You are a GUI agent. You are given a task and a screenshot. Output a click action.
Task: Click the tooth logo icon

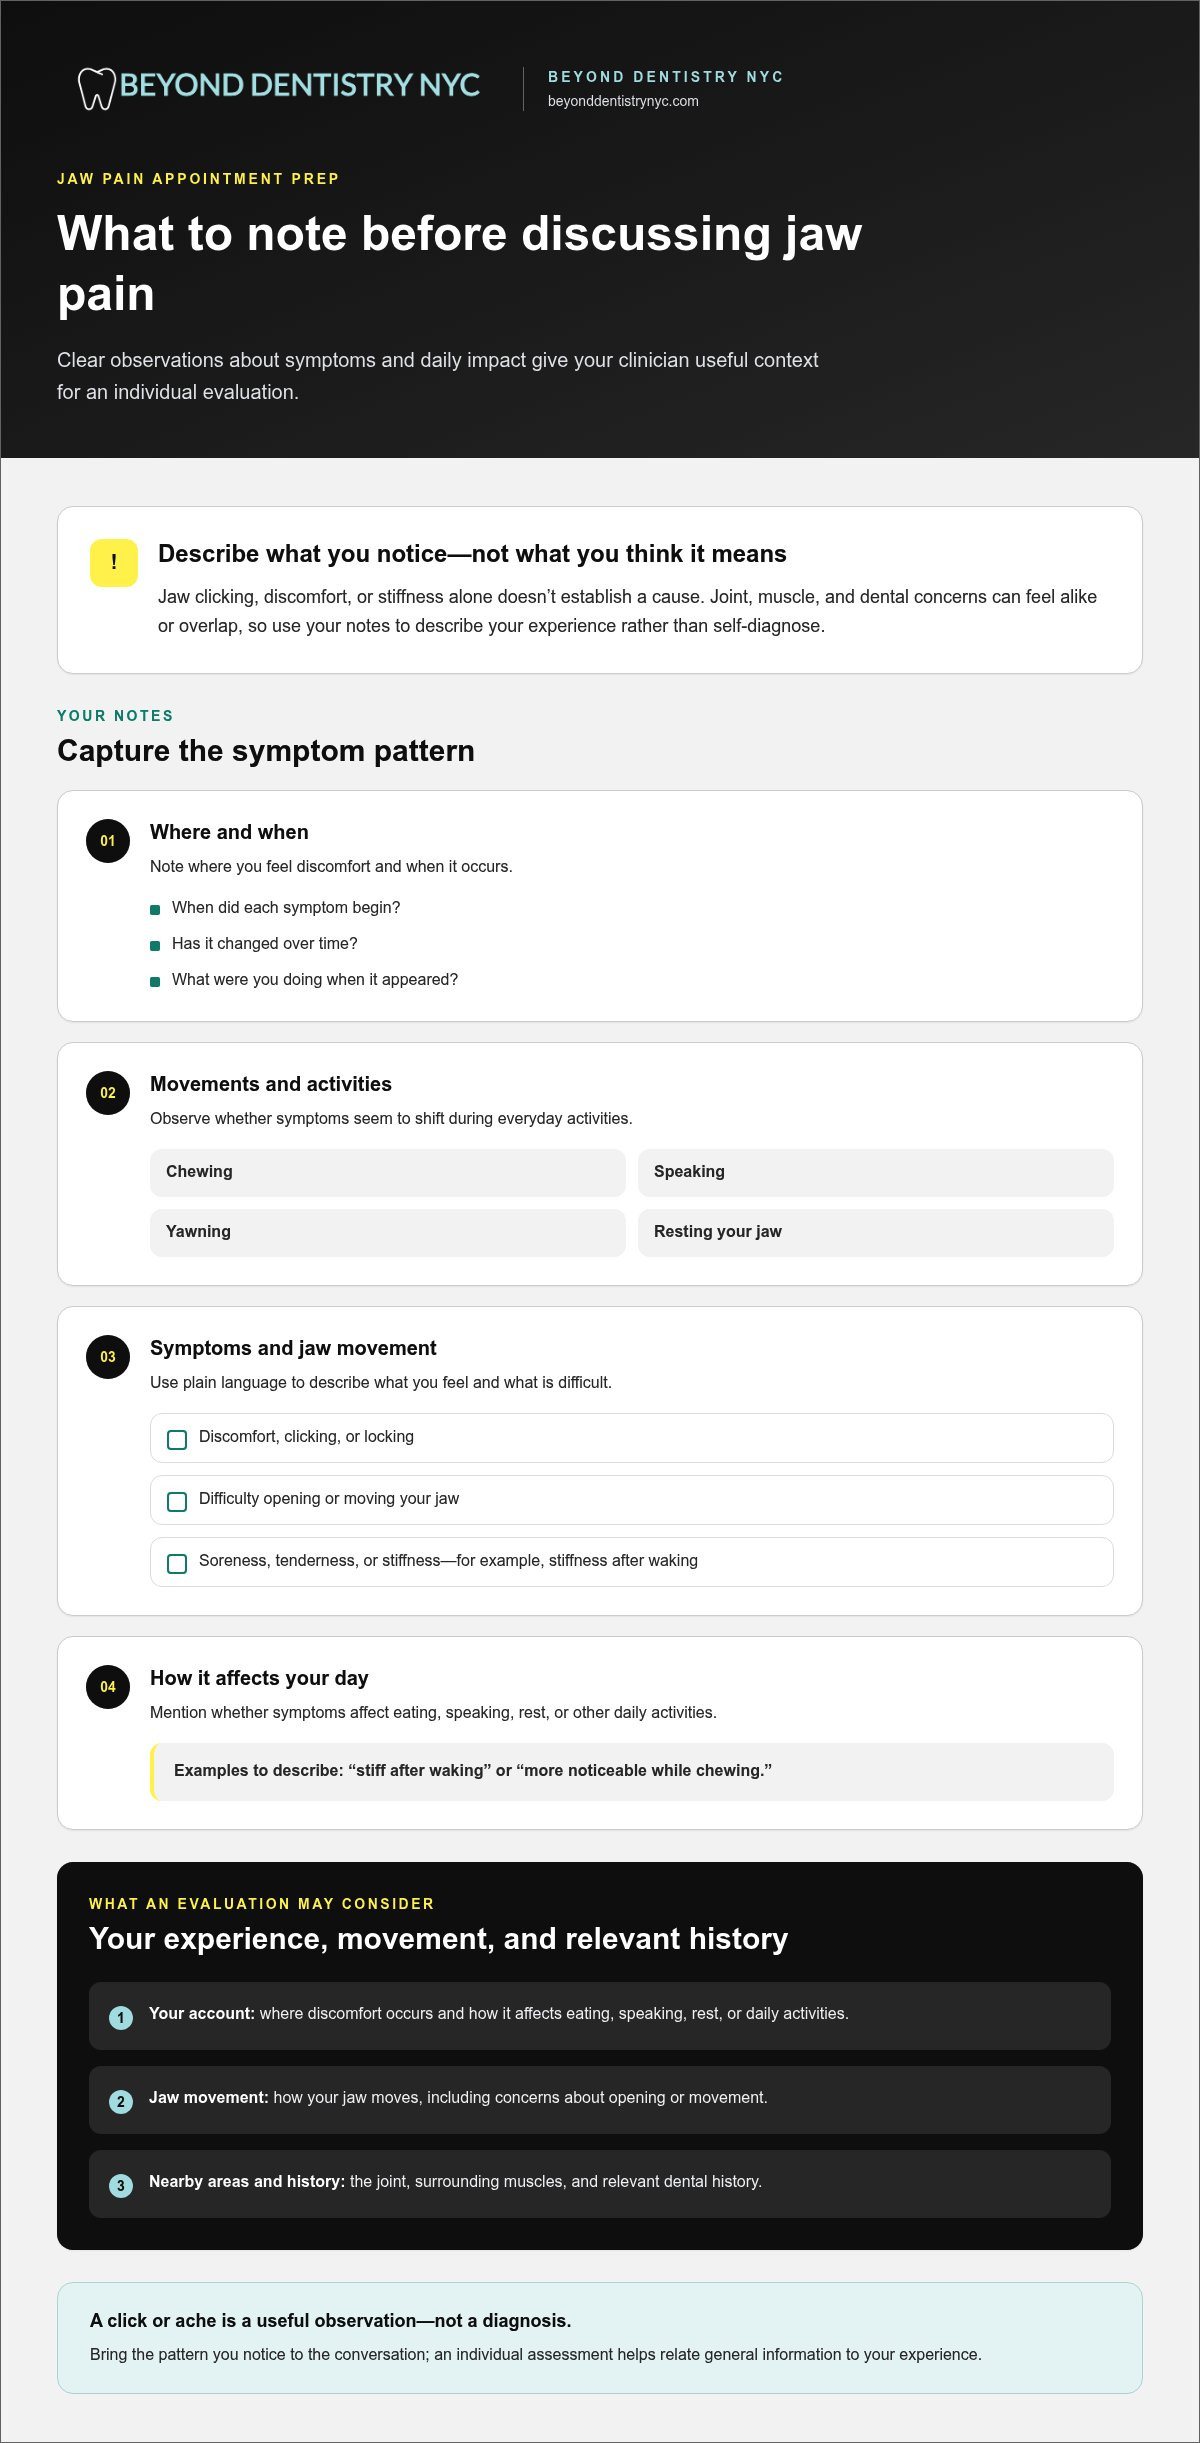(97, 88)
